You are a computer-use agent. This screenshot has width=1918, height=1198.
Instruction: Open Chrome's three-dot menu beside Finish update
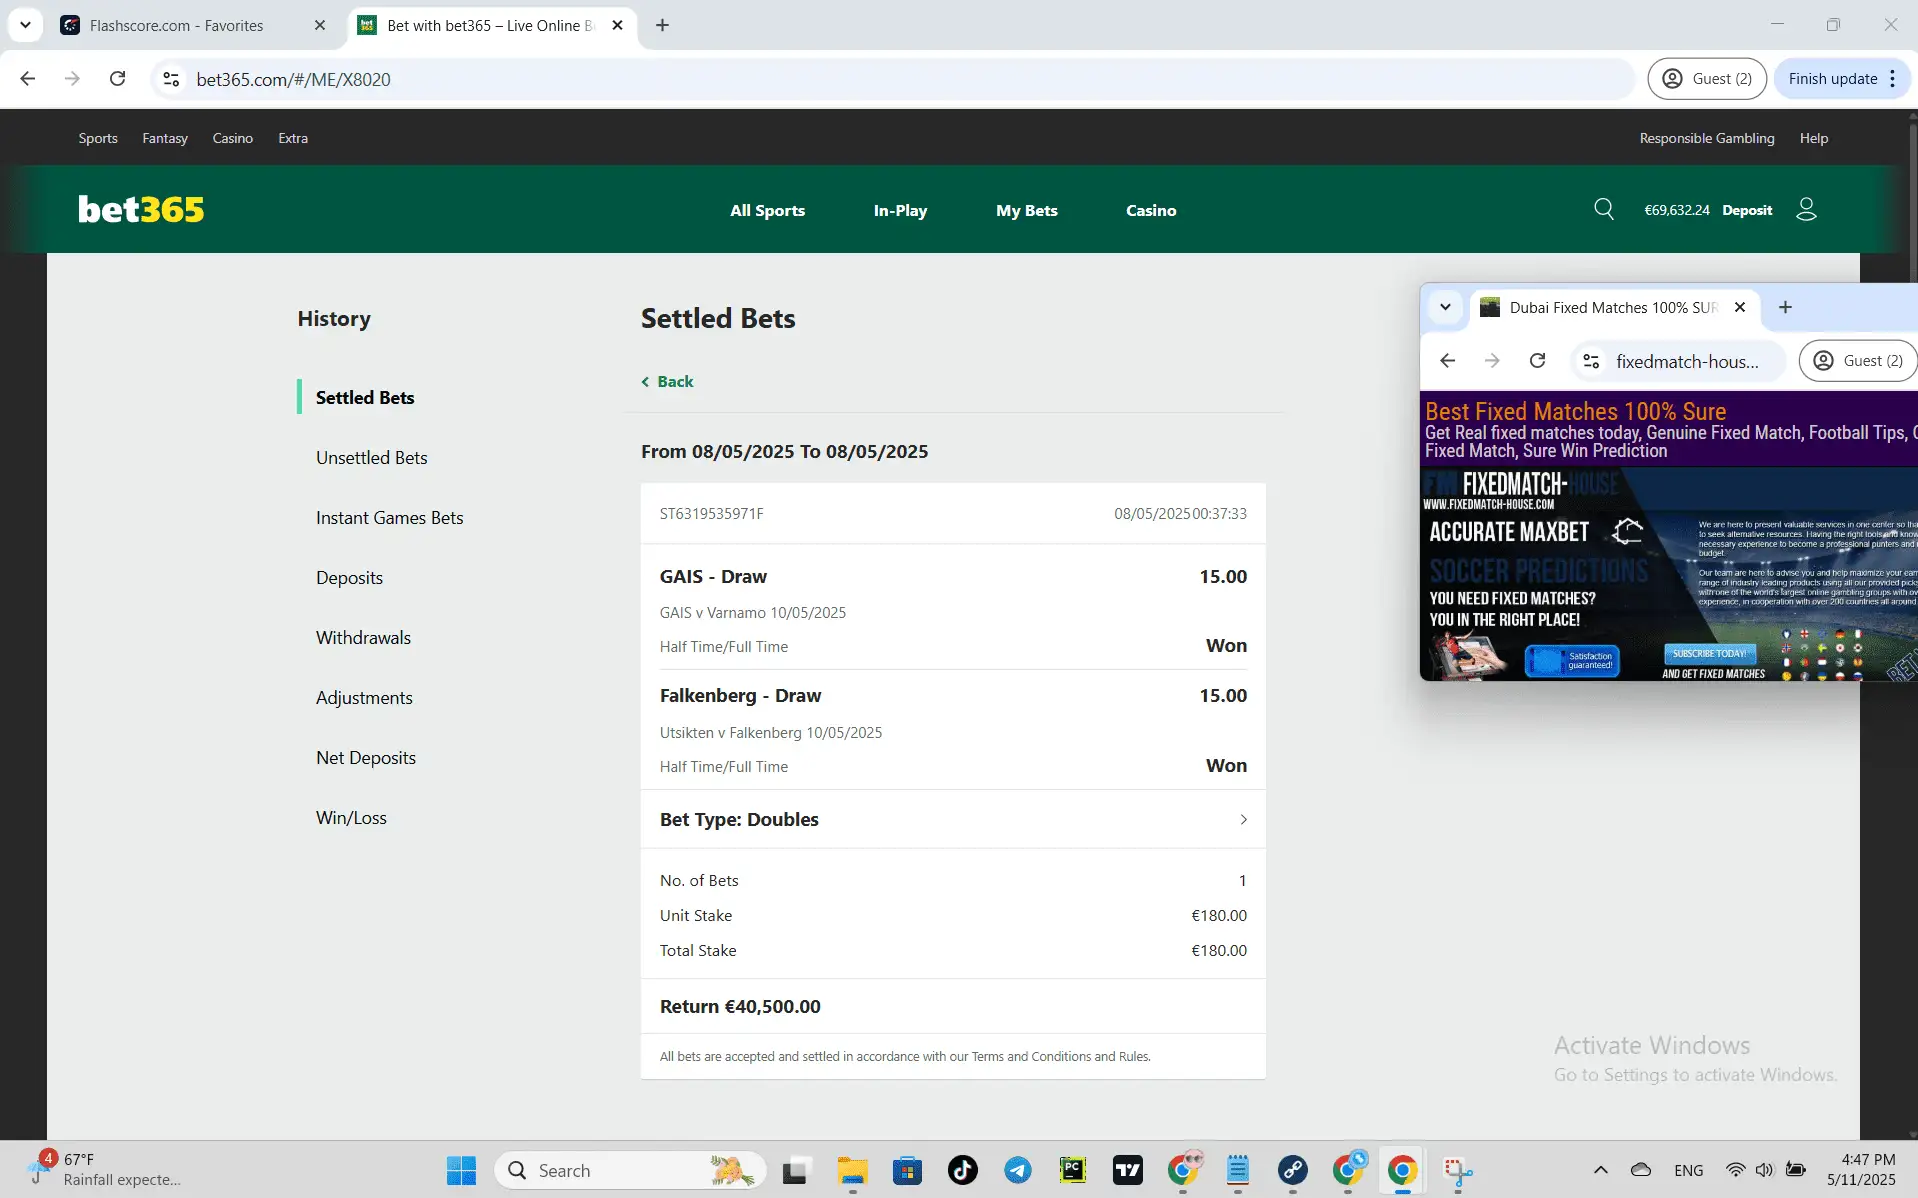pyautogui.click(x=1893, y=78)
